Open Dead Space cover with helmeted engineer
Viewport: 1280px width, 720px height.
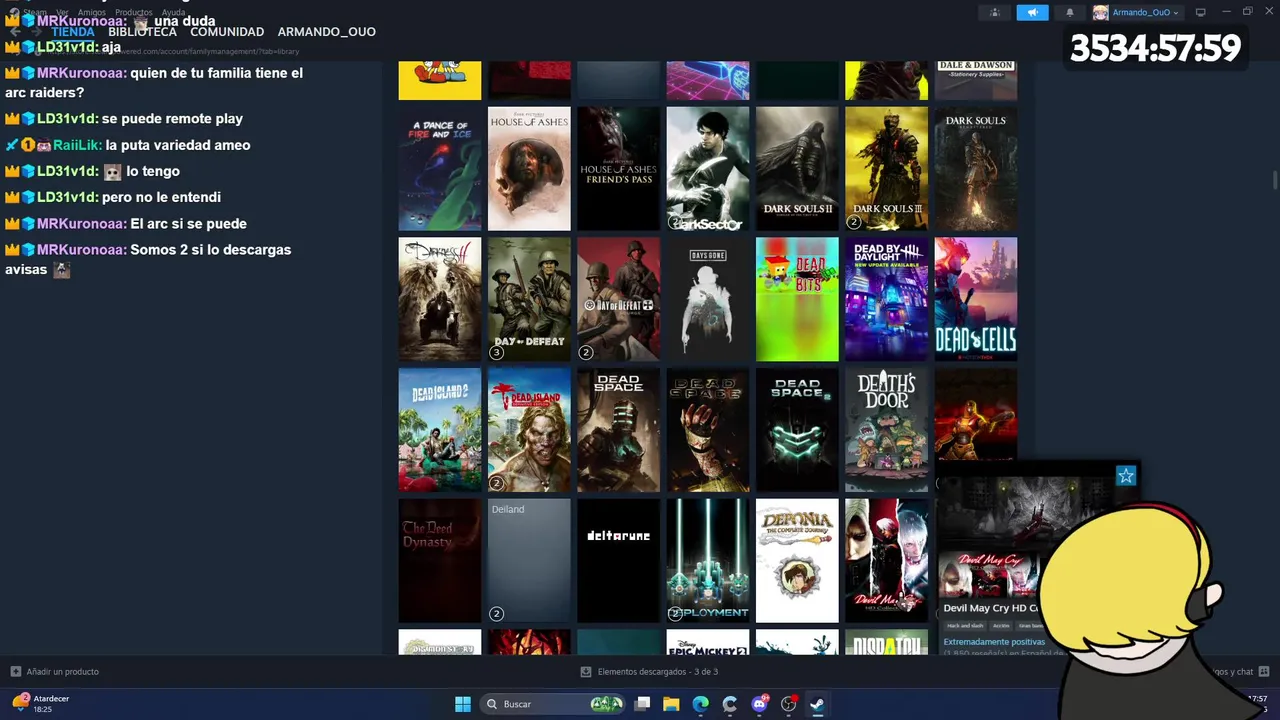618,430
